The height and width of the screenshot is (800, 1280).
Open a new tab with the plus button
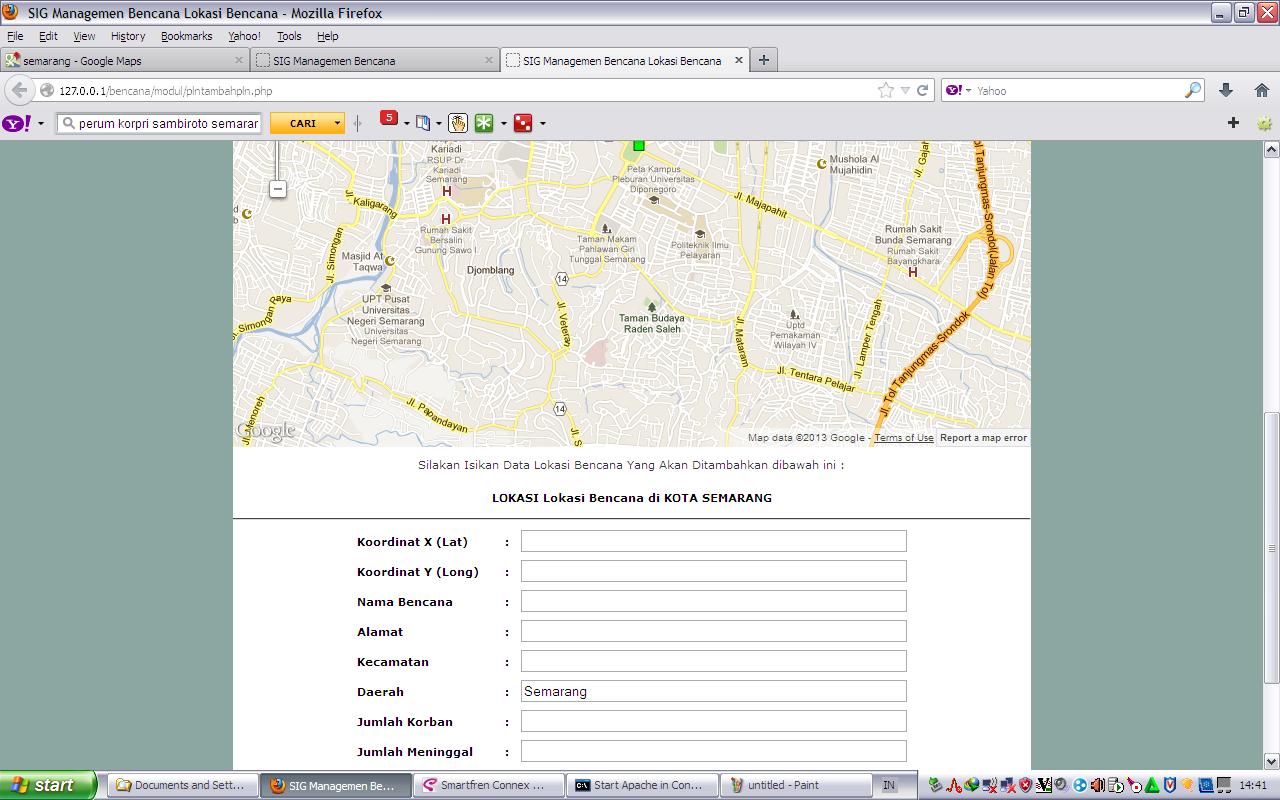coord(764,60)
